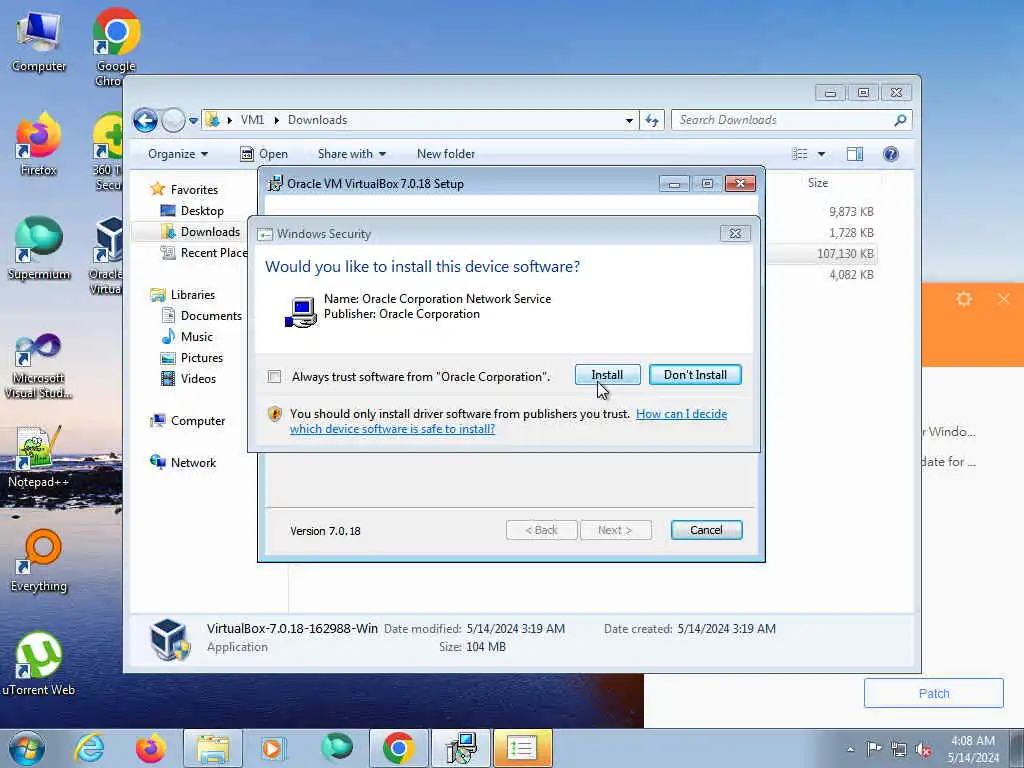
Task: Click VirtualBox installer icon in details pane
Action: [x=170, y=639]
